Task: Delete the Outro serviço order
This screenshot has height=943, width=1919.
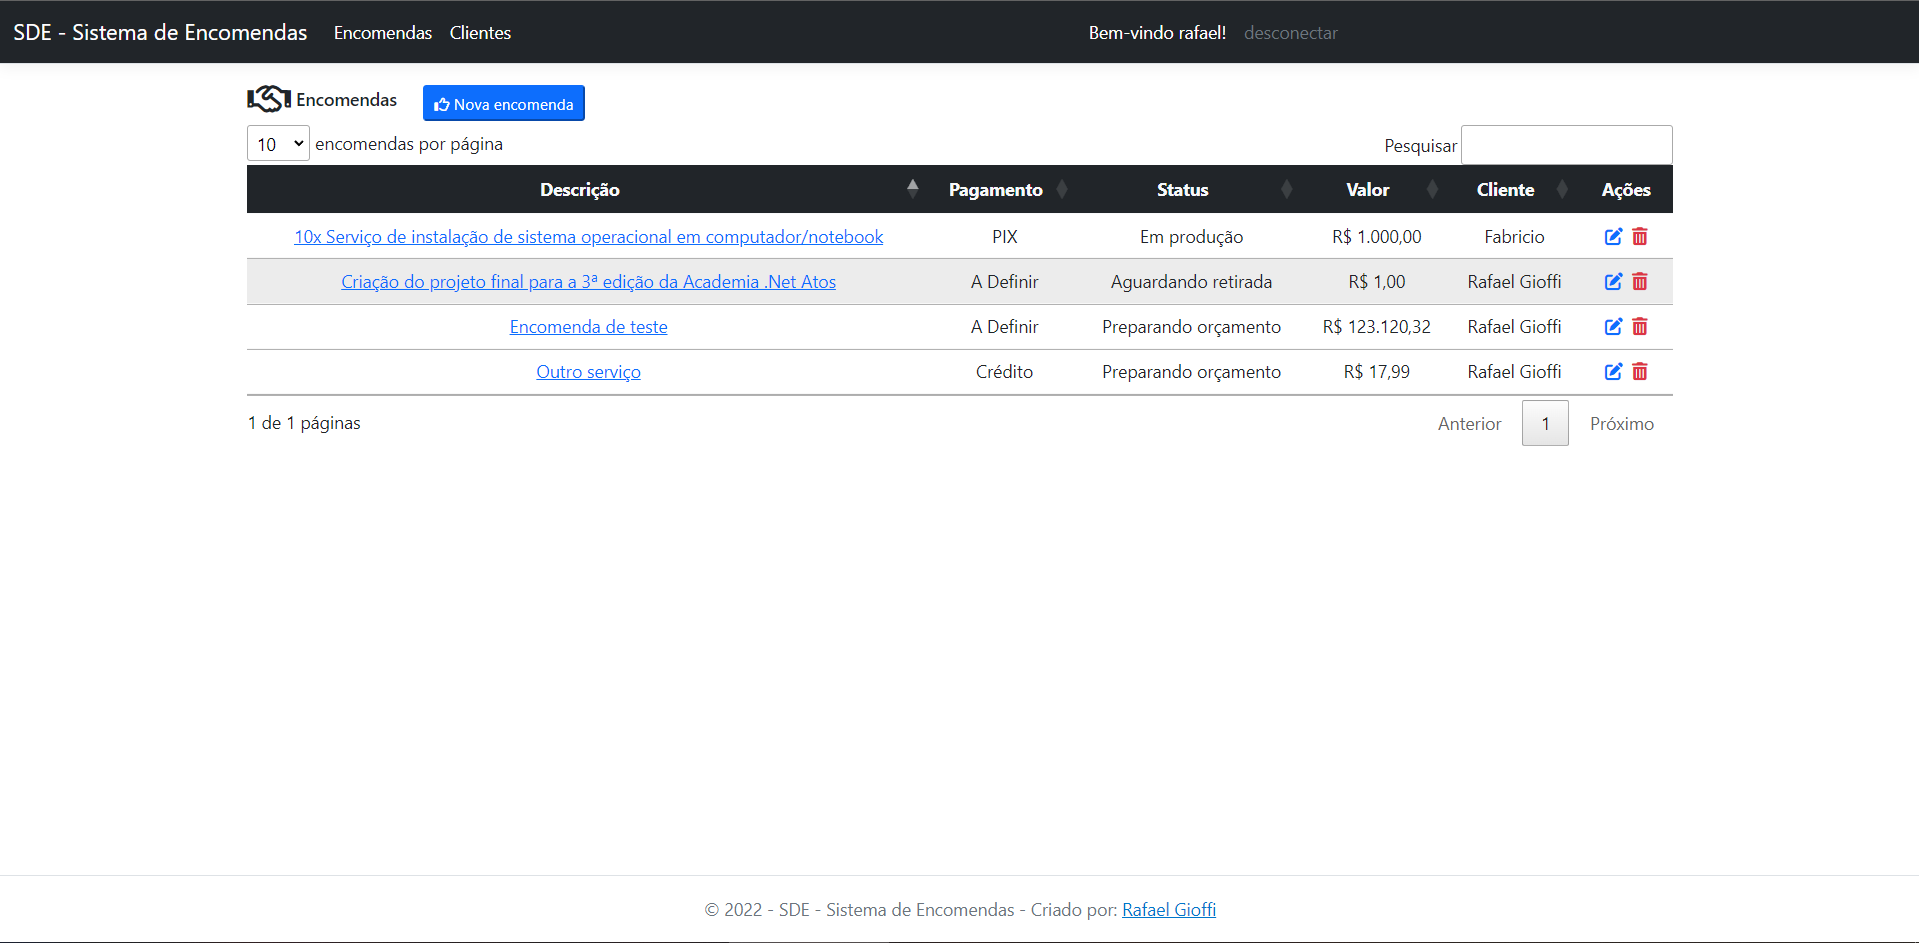Action: pyautogui.click(x=1639, y=371)
